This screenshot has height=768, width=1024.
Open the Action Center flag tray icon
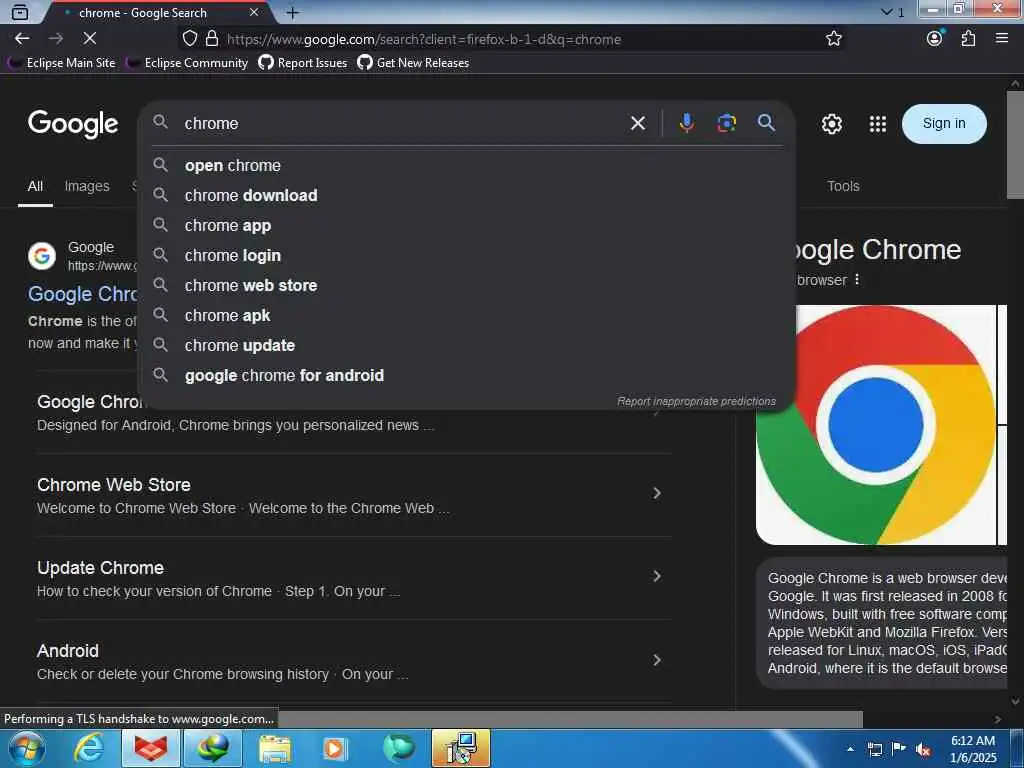pyautogui.click(x=899, y=749)
